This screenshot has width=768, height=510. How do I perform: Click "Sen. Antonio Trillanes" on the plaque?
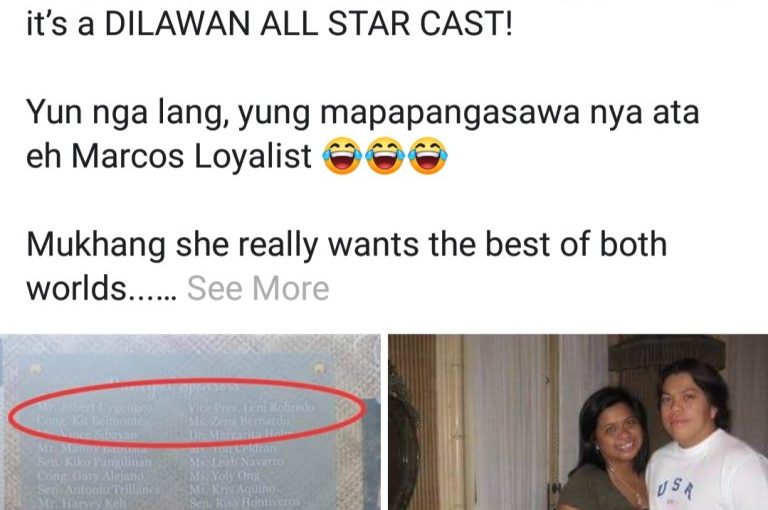pos(99,488)
